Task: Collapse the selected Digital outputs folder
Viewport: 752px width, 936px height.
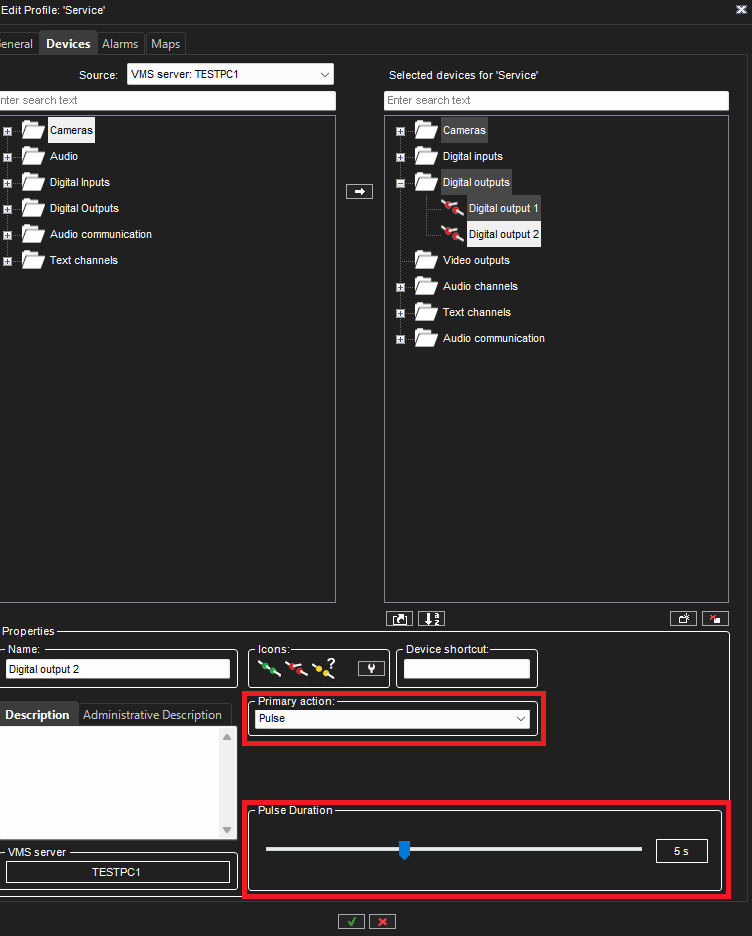Action: tap(401, 183)
